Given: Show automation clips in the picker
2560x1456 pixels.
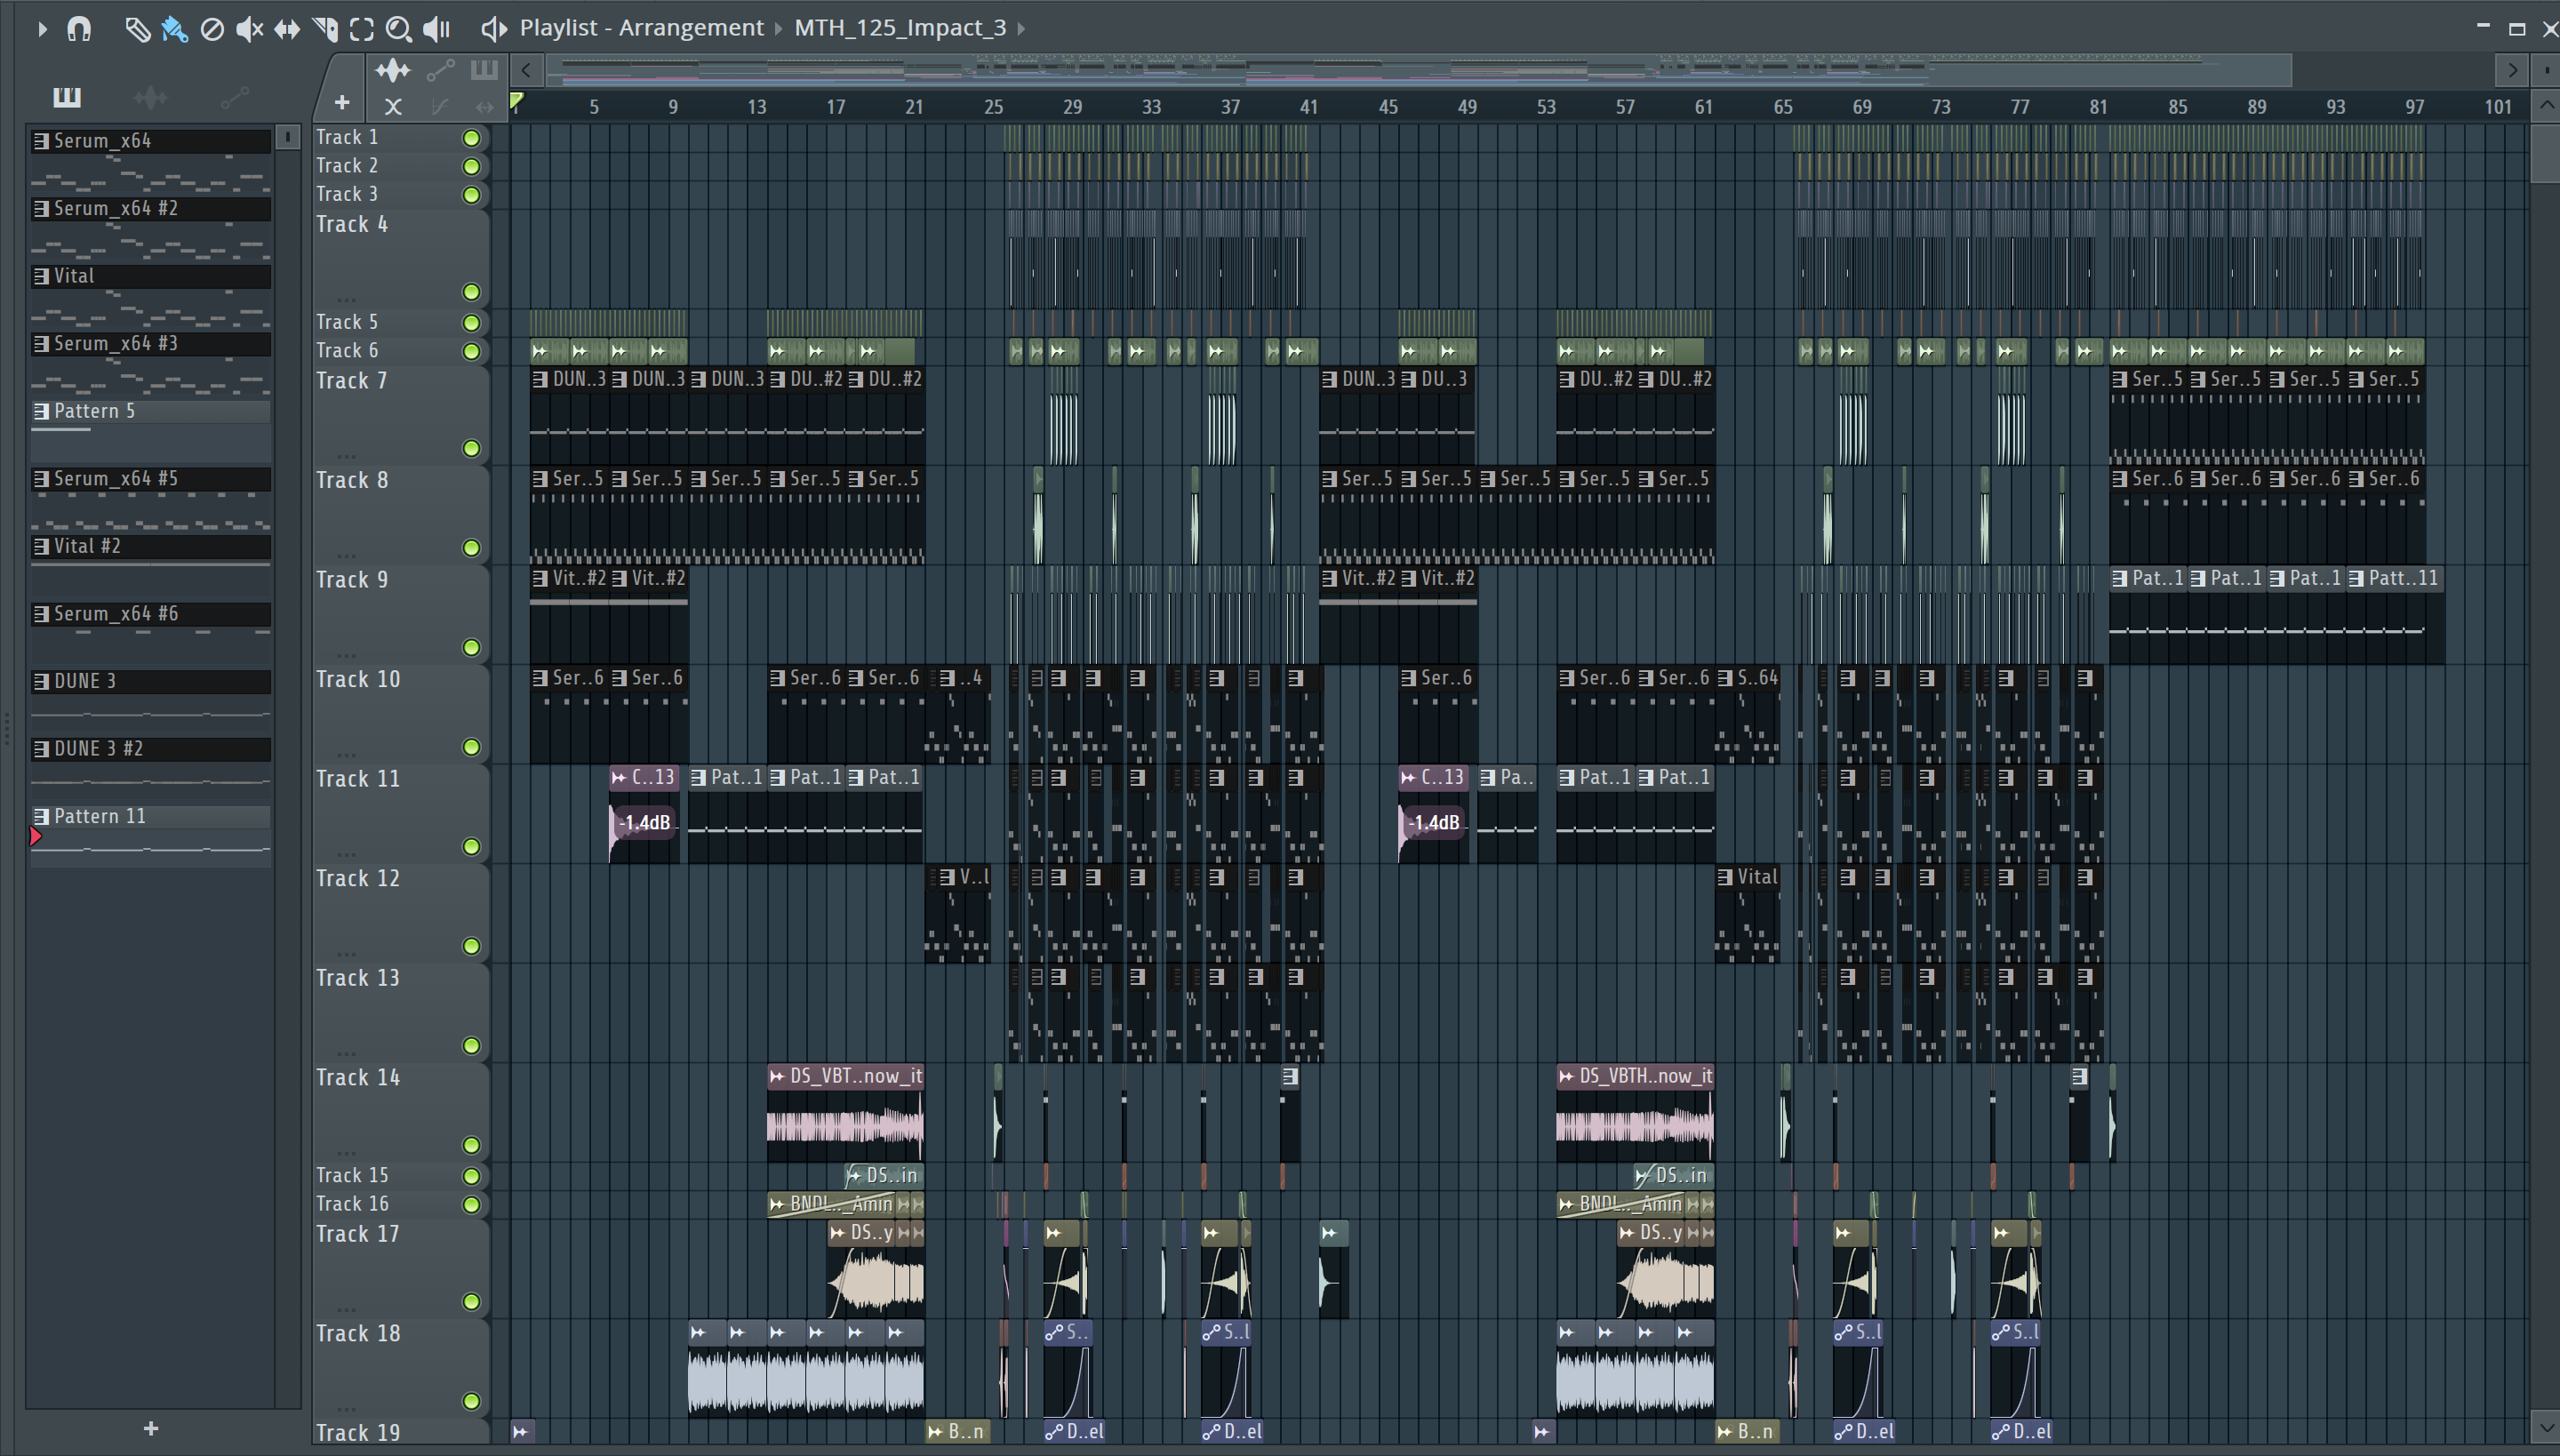Looking at the screenshot, I should (x=234, y=97).
